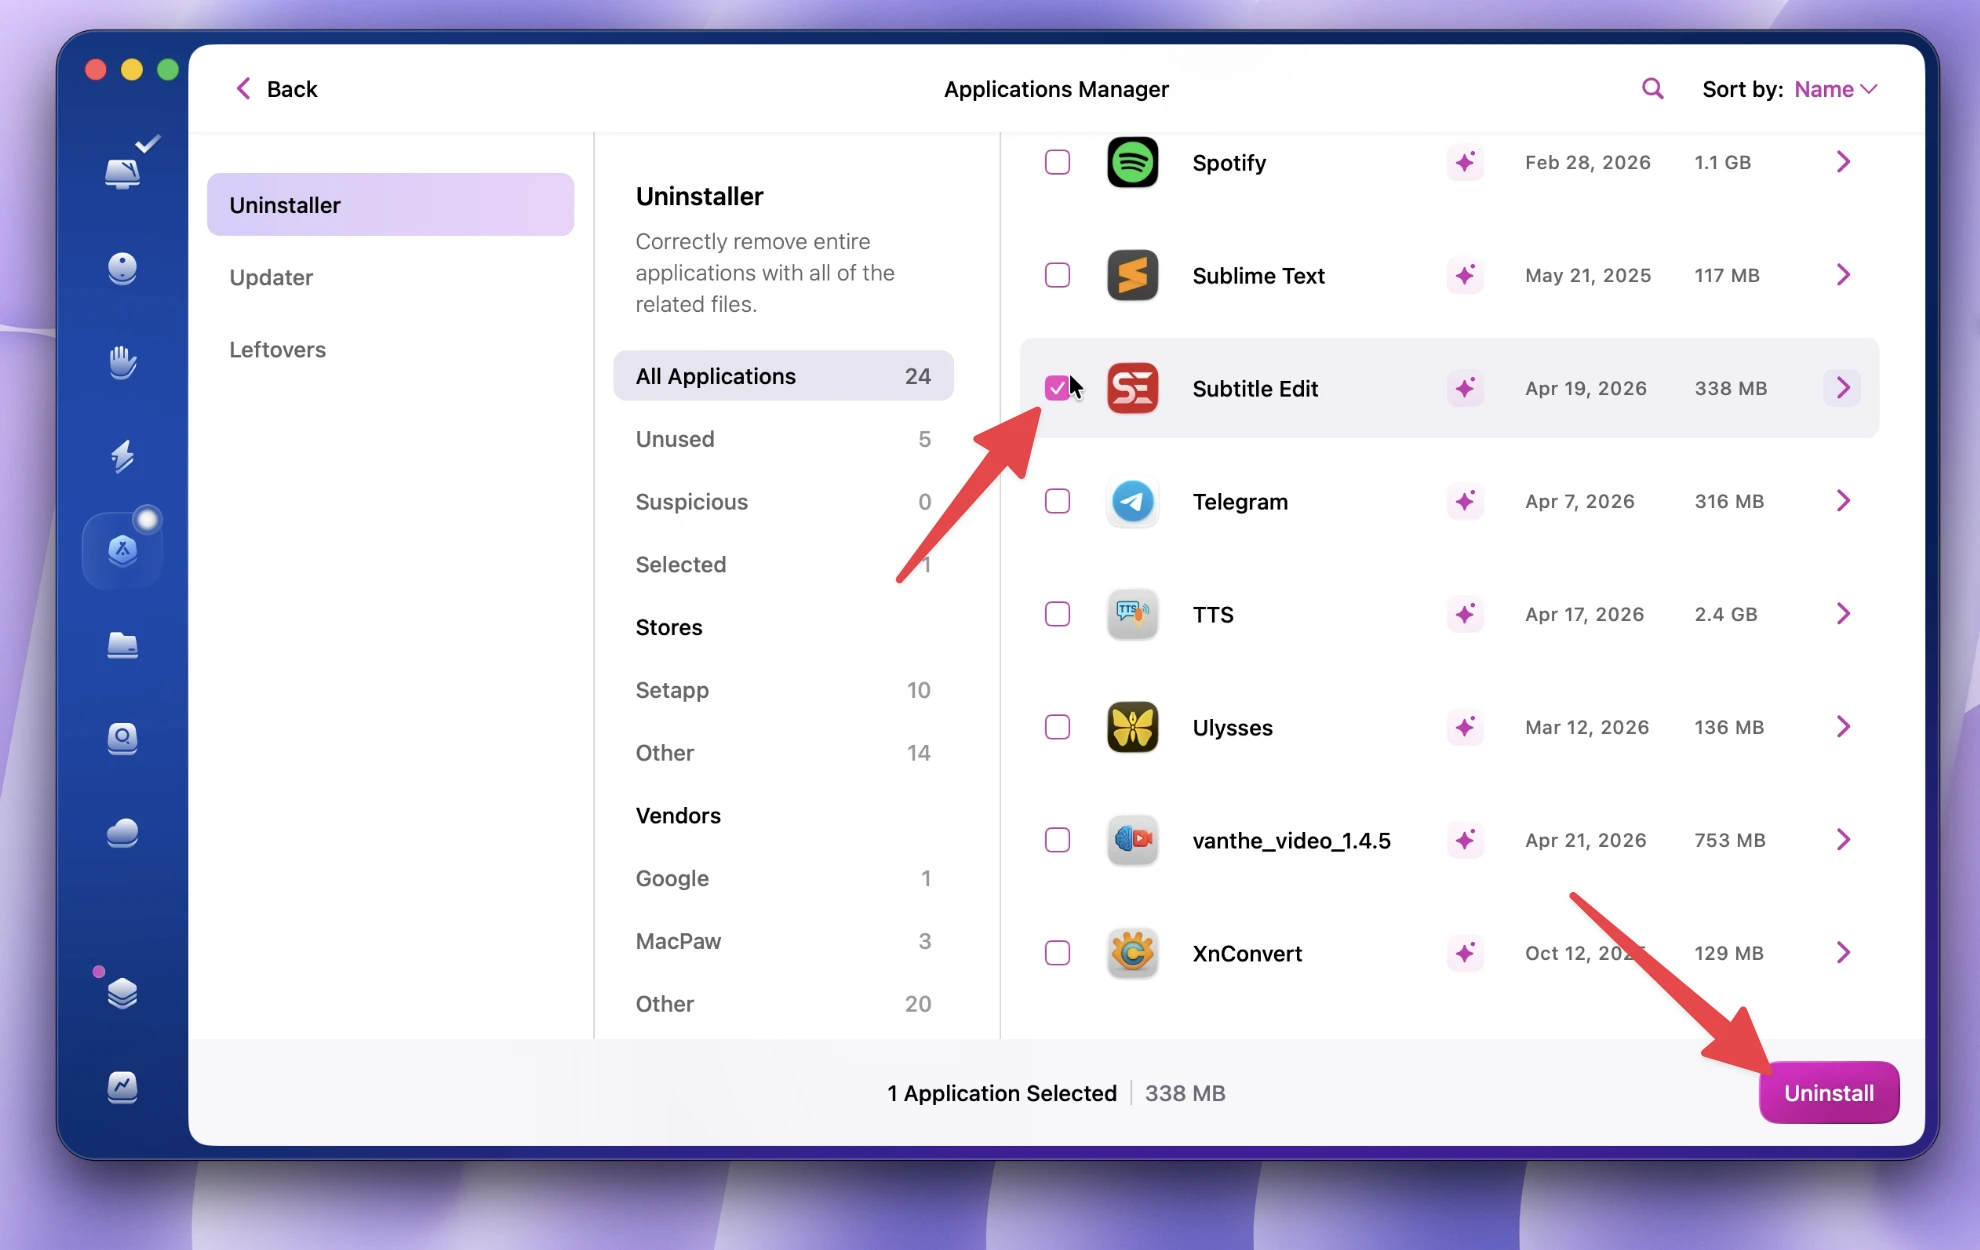Uncheck the Subtitle Edit checkbox

pos(1057,388)
